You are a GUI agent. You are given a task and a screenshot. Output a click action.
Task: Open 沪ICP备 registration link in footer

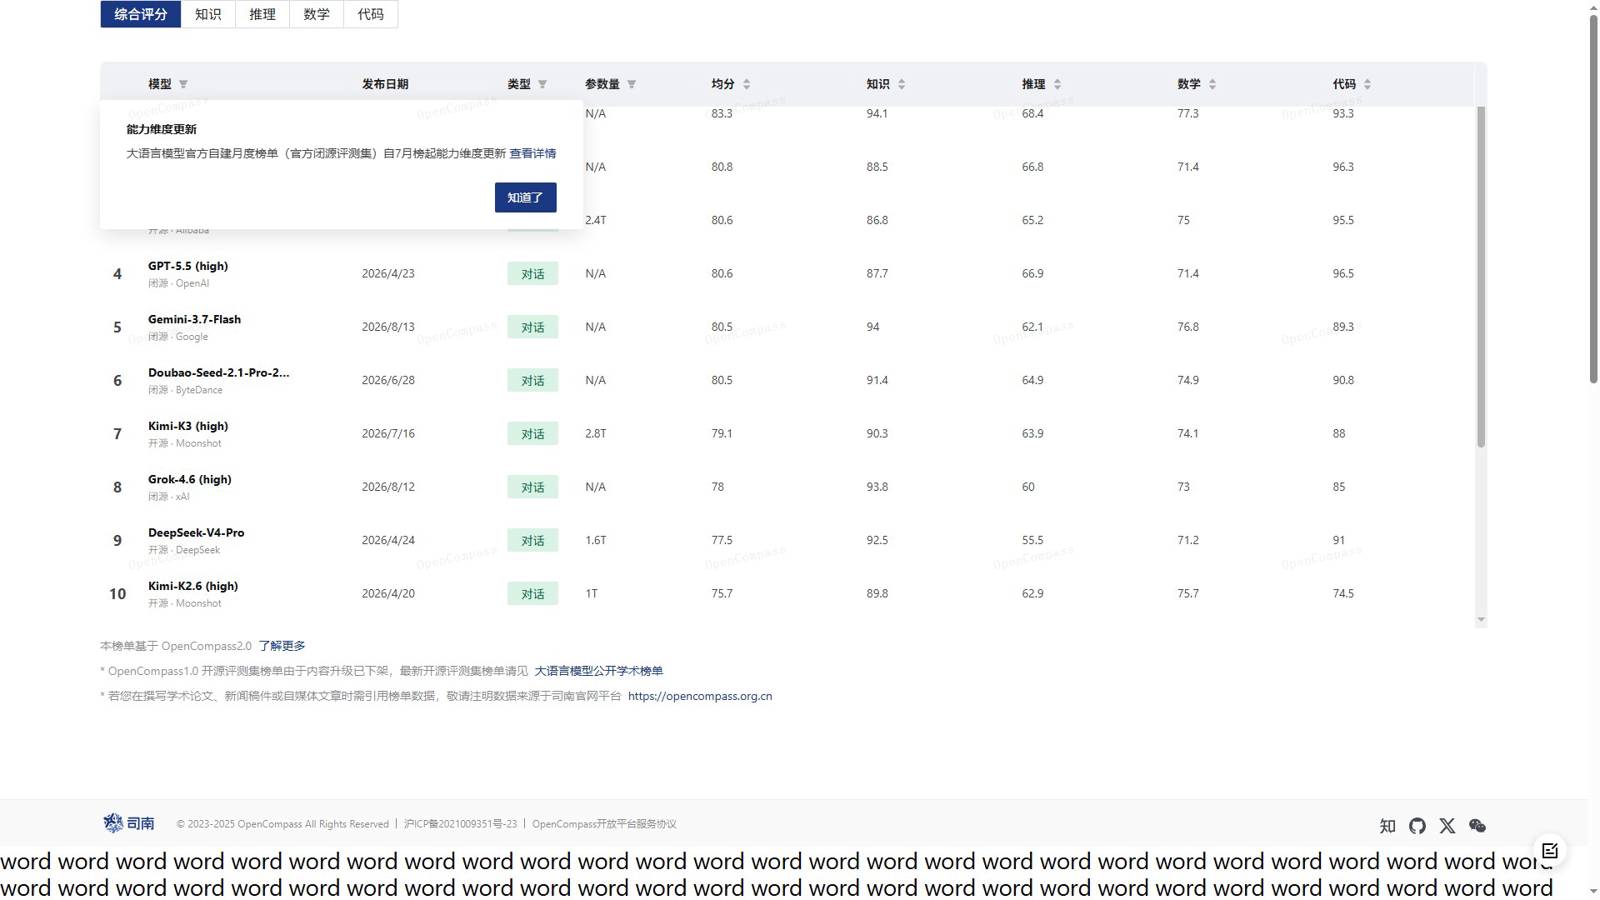pos(460,824)
